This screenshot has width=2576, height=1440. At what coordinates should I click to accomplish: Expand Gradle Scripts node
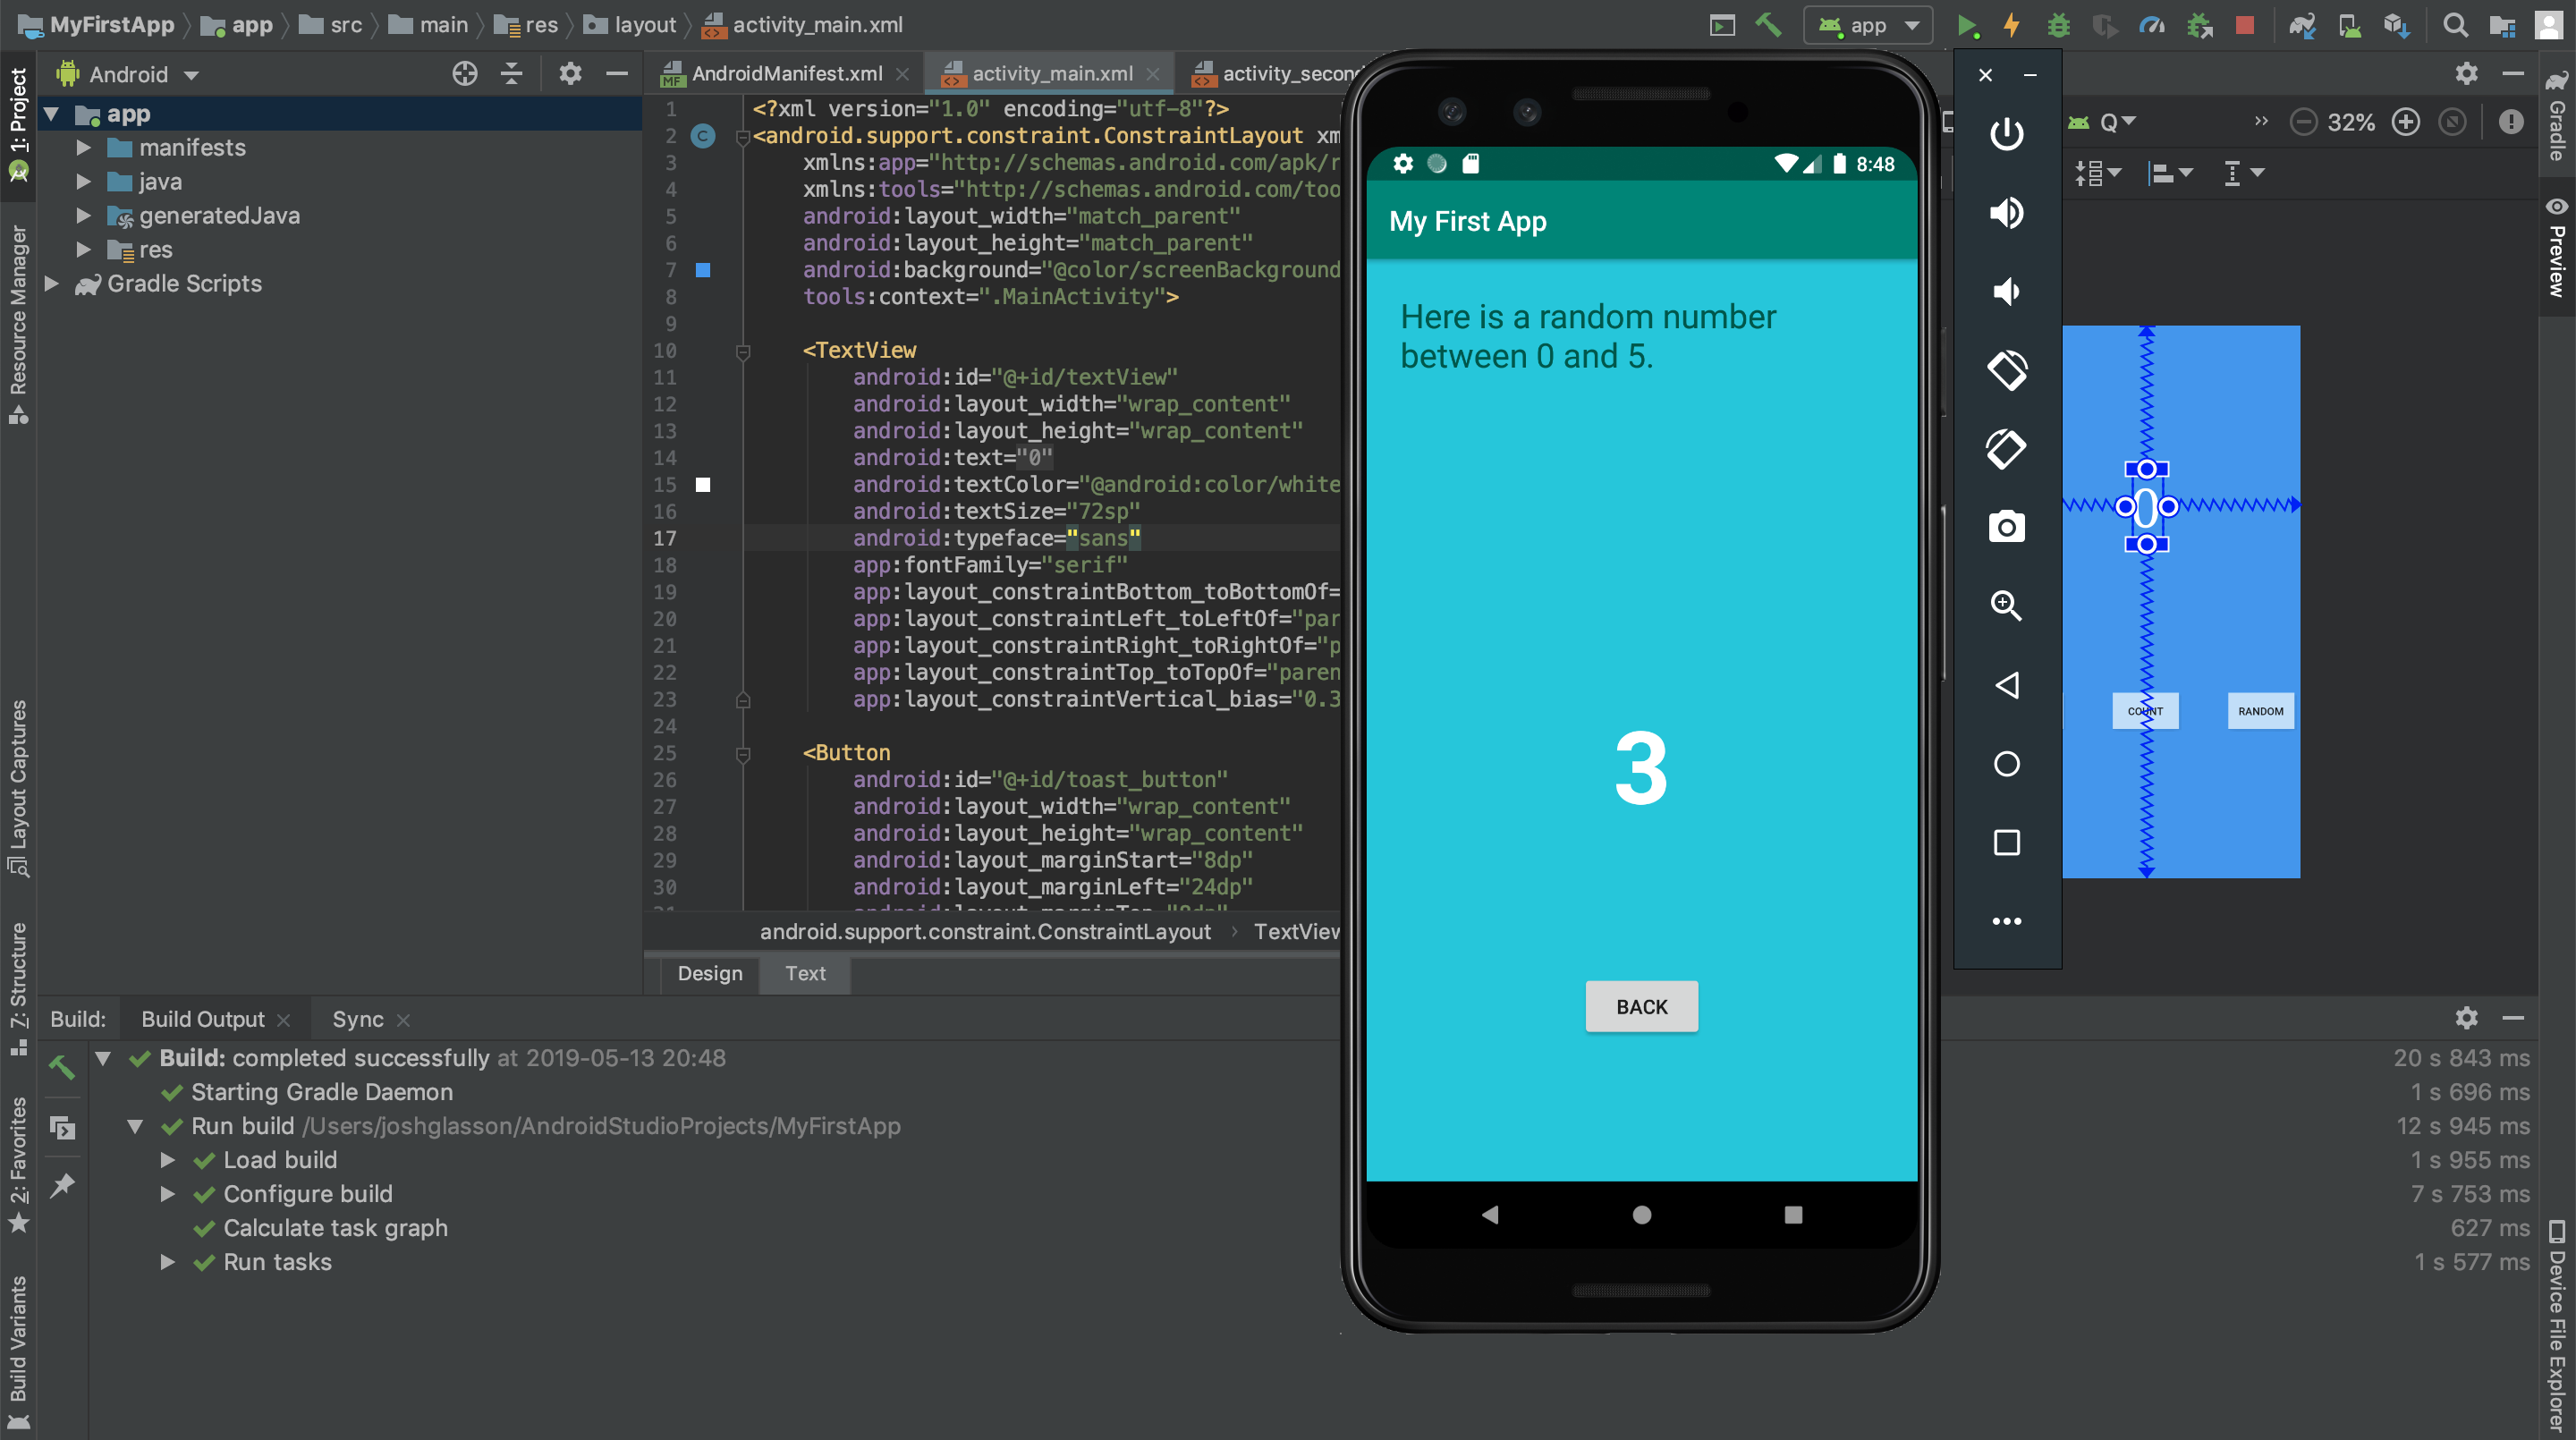pos(52,284)
